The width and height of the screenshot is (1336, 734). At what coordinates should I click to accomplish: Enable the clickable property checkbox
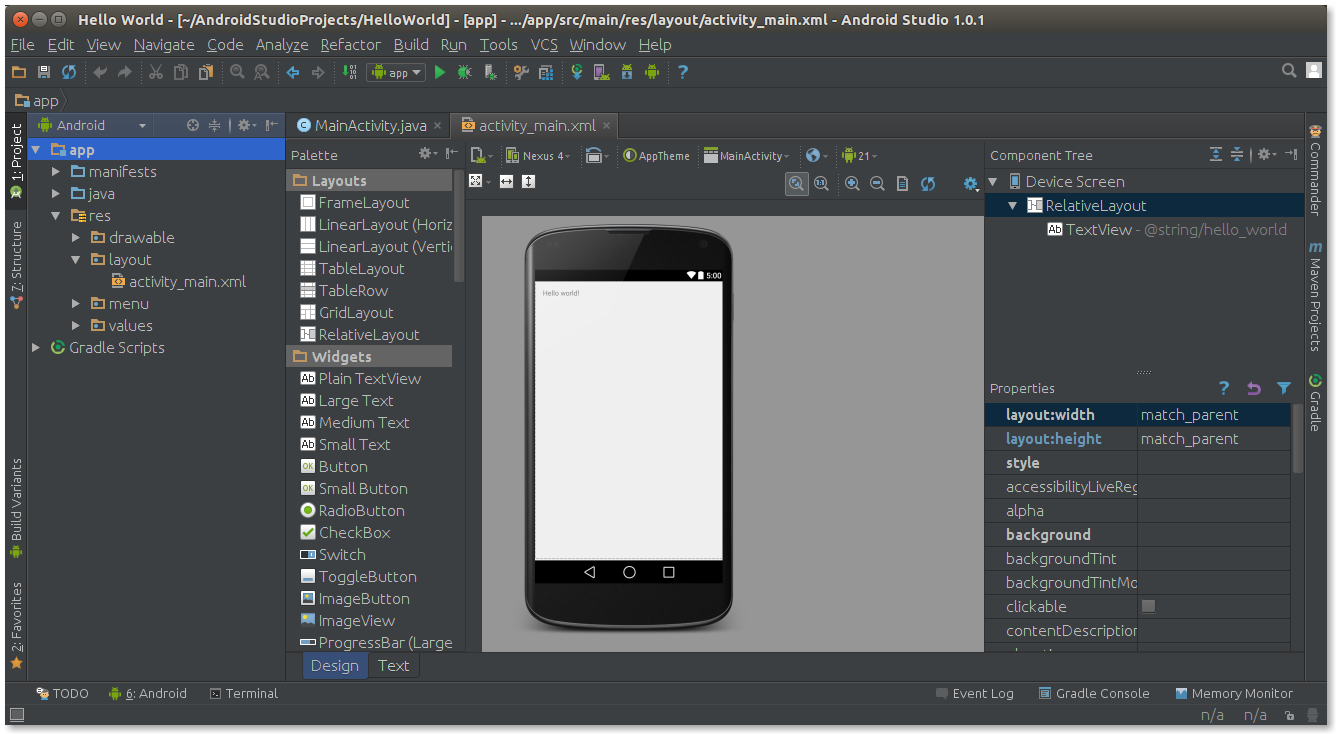coord(1148,605)
